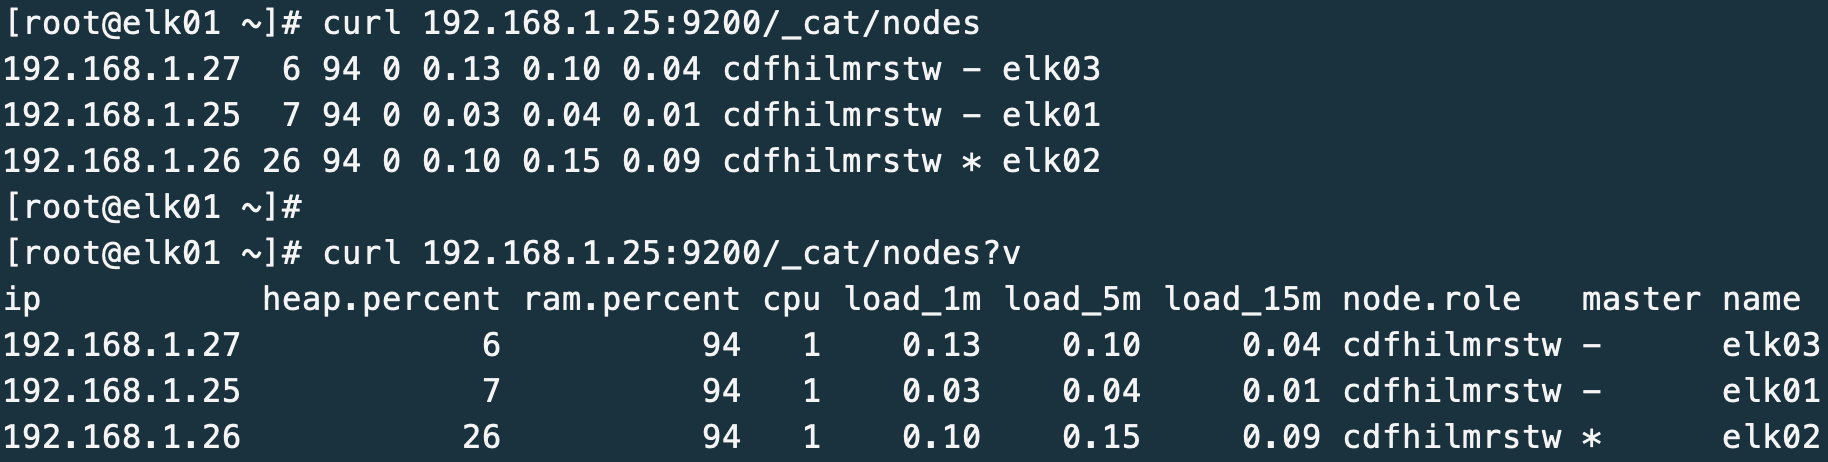Click the load_5m column header
Image resolution: width=1828 pixels, height=462 pixels.
click(x=1071, y=299)
